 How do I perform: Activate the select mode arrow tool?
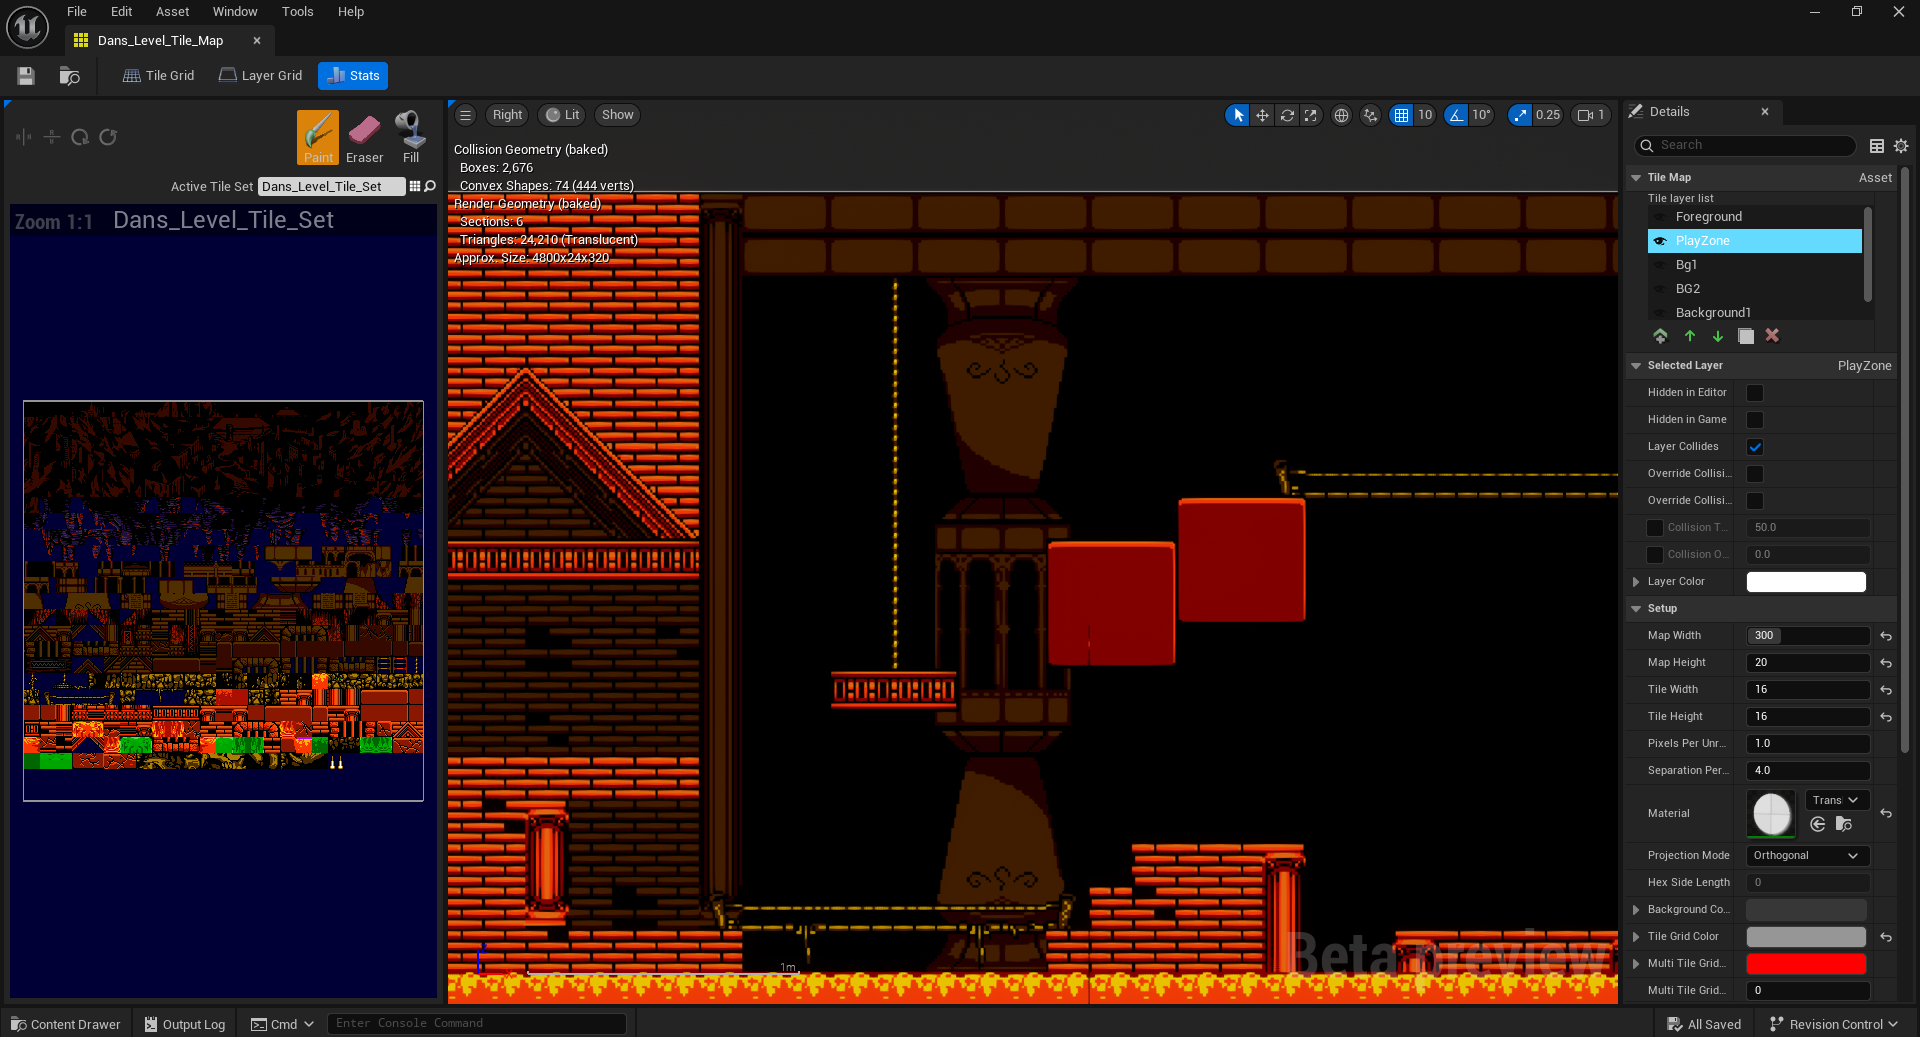(x=1238, y=115)
